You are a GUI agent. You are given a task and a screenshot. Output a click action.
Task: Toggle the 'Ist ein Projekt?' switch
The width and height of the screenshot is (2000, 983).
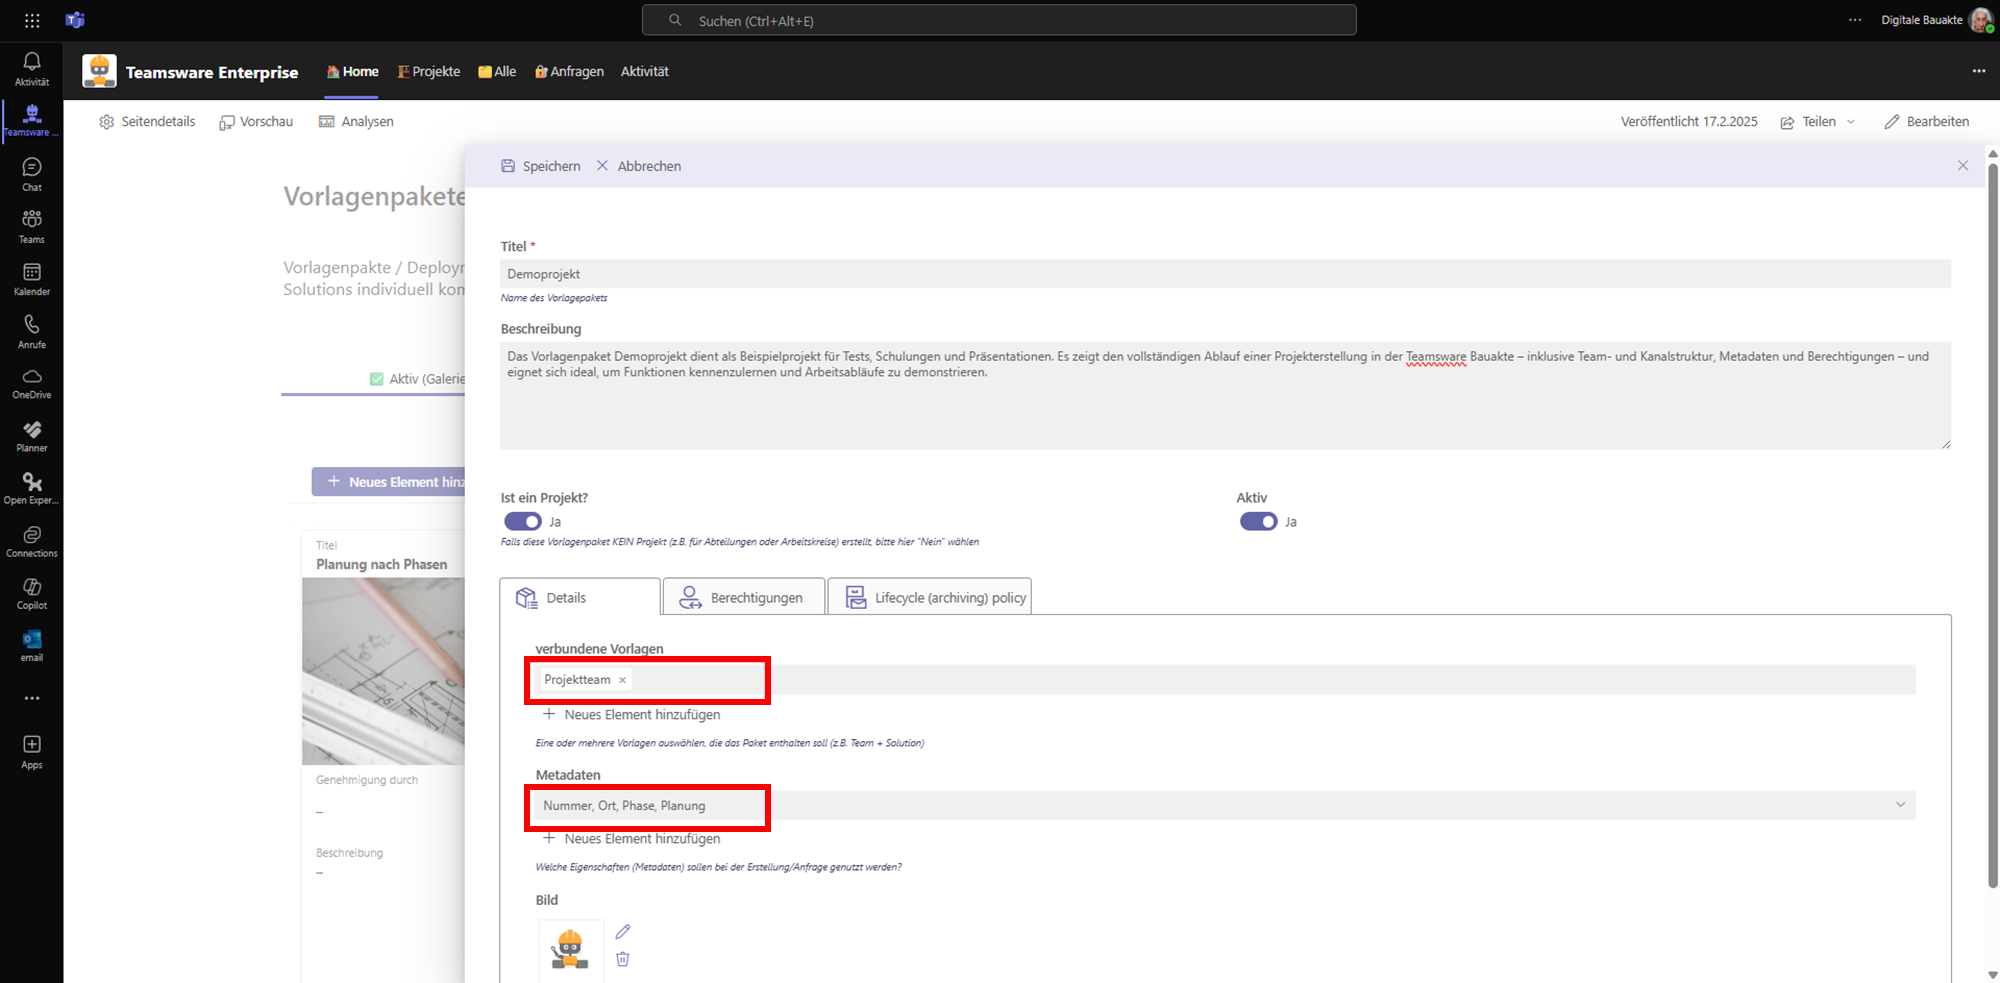pos(522,522)
